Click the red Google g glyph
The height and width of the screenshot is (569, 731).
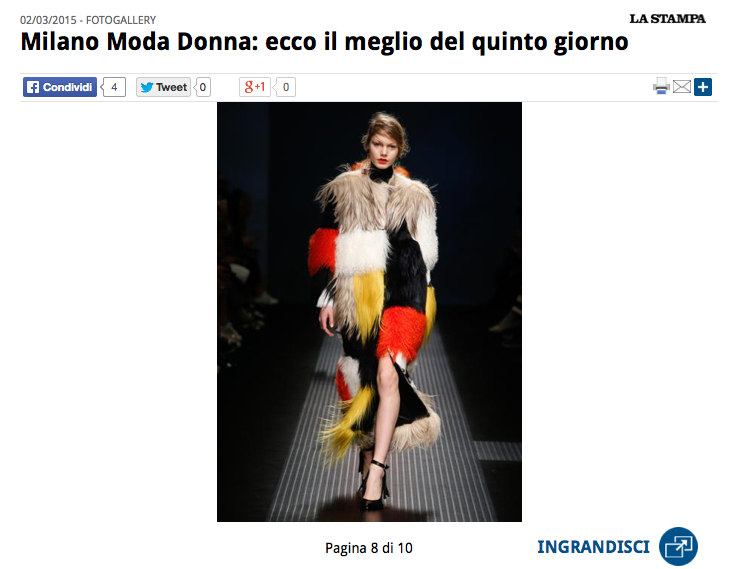point(249,87)
